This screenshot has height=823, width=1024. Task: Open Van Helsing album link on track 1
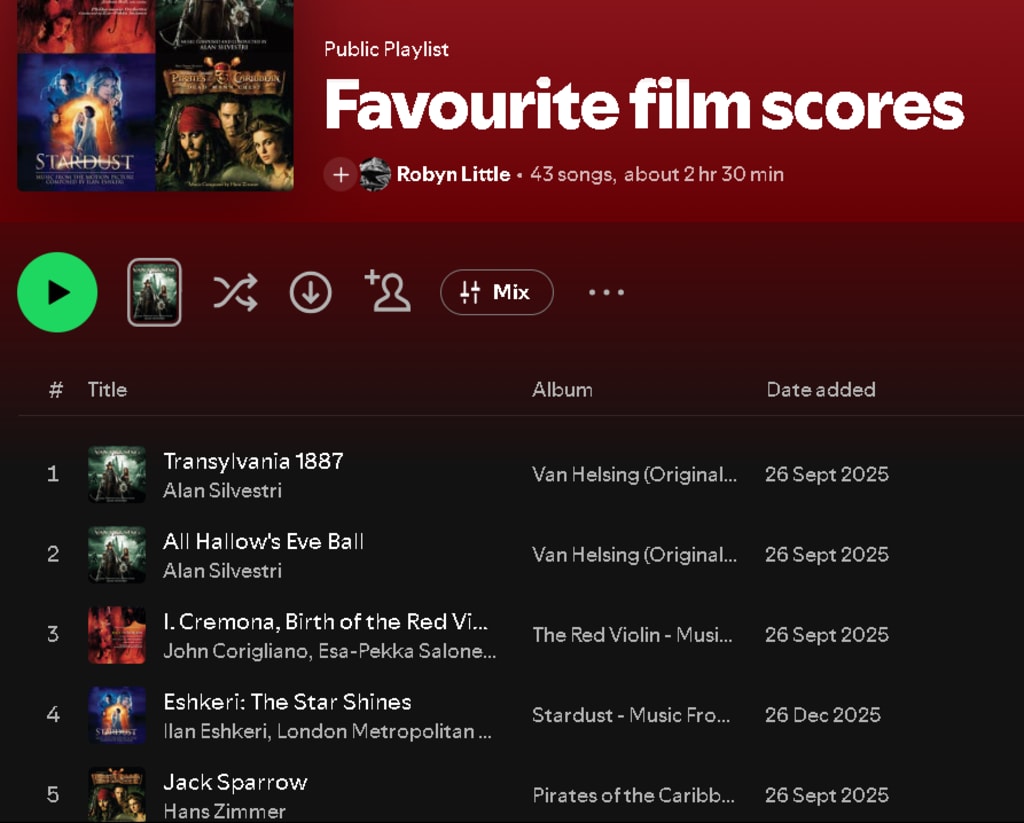(634, 474)
